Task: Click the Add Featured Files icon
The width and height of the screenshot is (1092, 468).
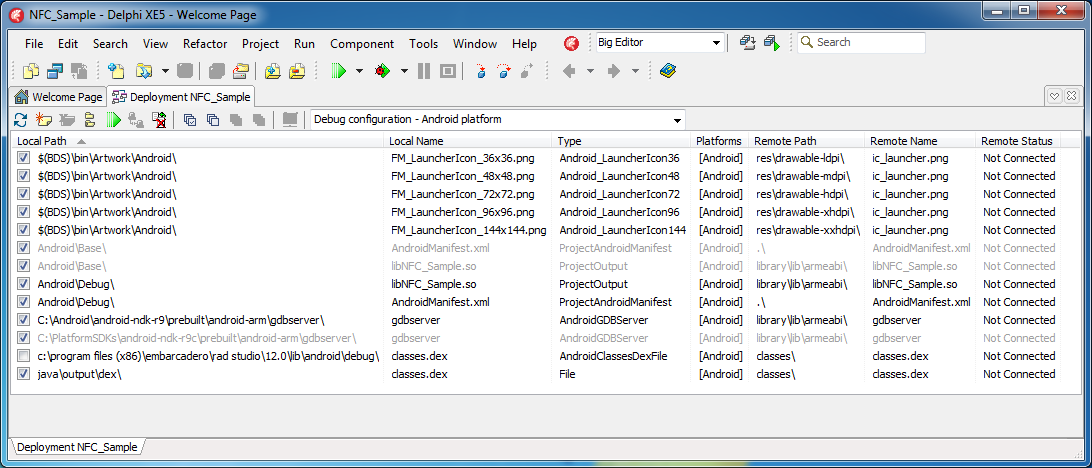Action: point(90,120)
